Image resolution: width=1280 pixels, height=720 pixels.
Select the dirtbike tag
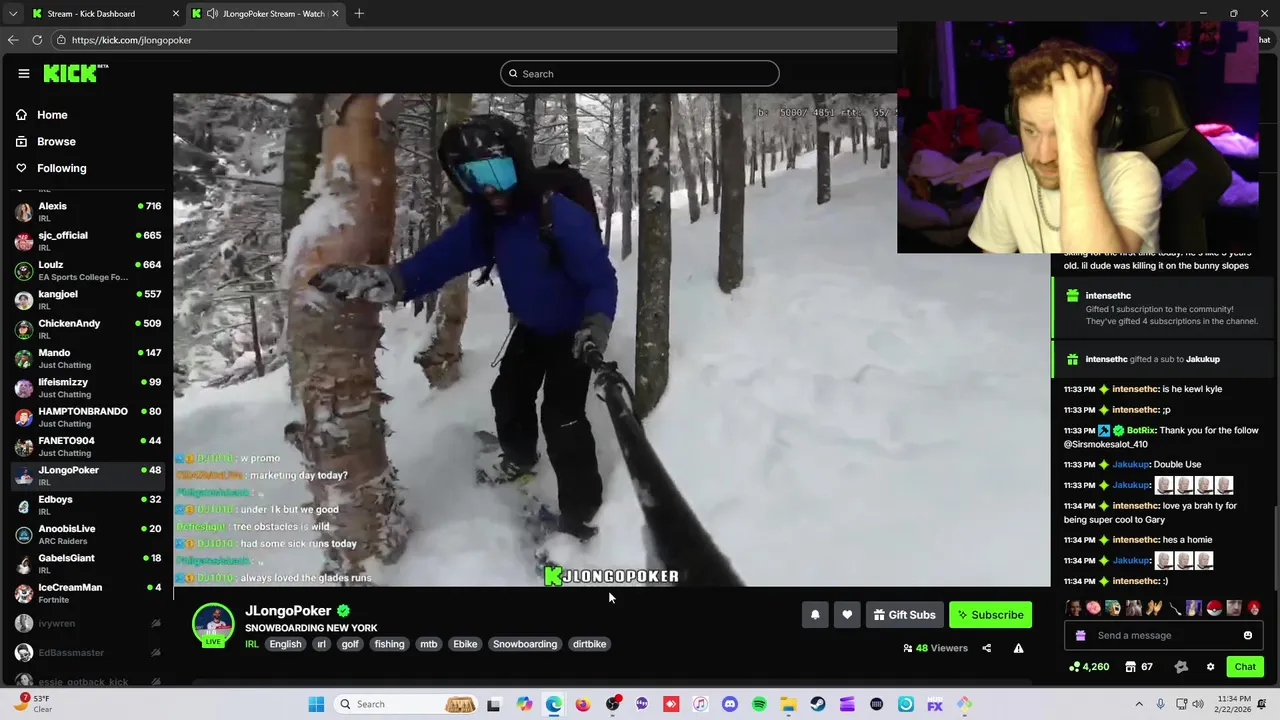coord(589,644)
